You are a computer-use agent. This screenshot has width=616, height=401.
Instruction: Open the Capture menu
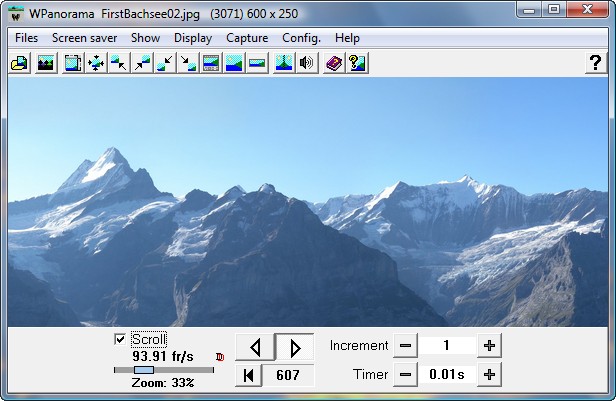[x=247, y=38]
